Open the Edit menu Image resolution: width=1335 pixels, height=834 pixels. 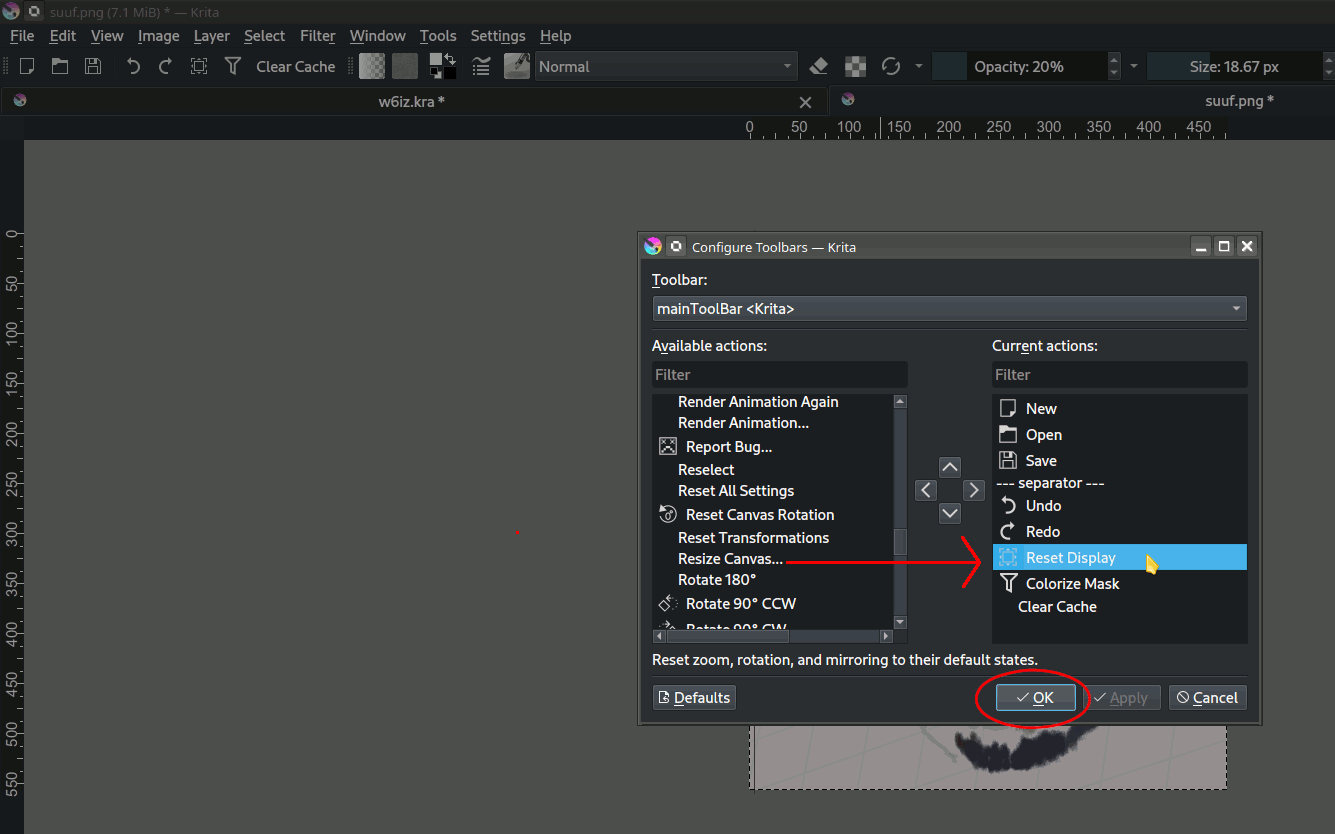tap(63, 36)
